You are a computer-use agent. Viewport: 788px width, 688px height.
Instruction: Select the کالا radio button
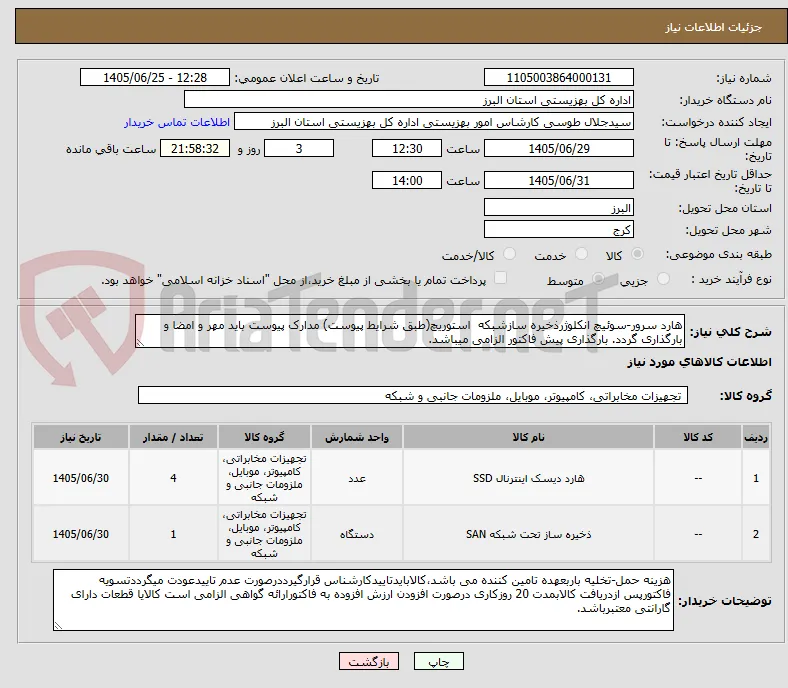click(637, 254)
